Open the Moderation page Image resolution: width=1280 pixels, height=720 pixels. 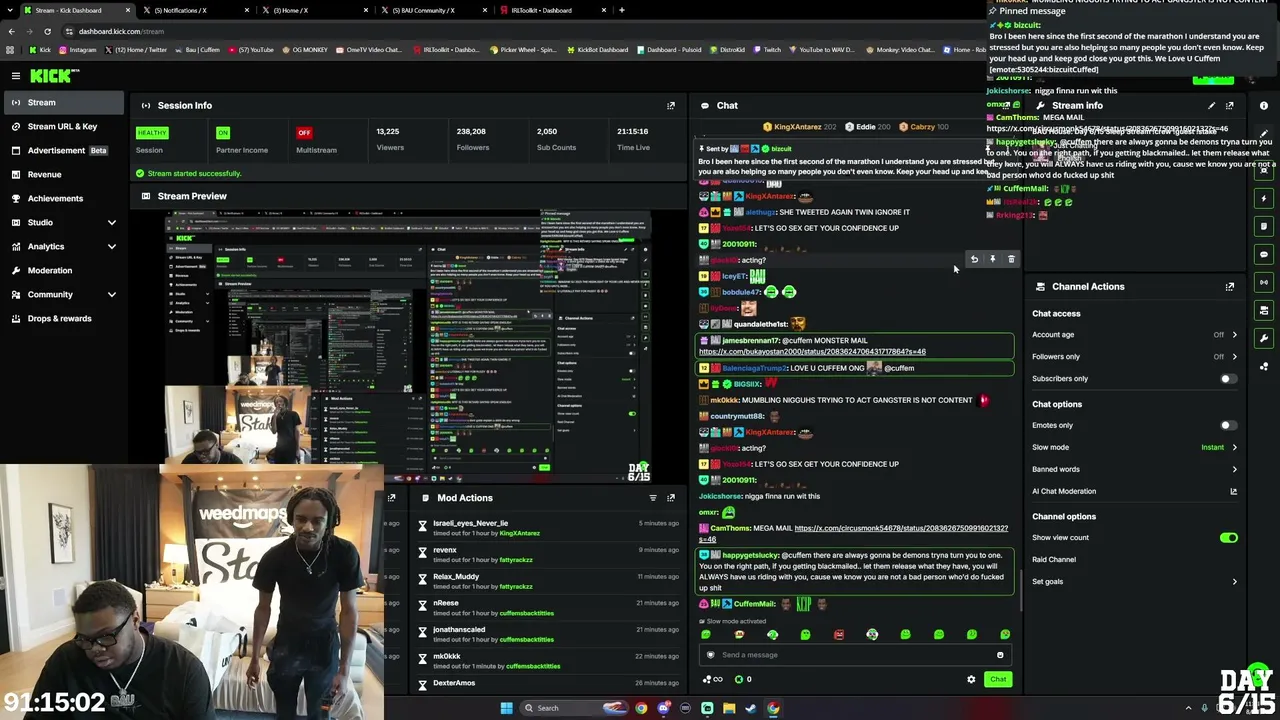[64, 270]
